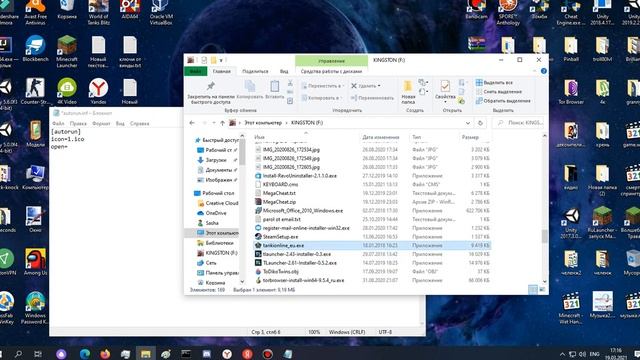Click Invert Selection option
The width and height of the screenshot is (640, 360).
[x=503, y=100]
